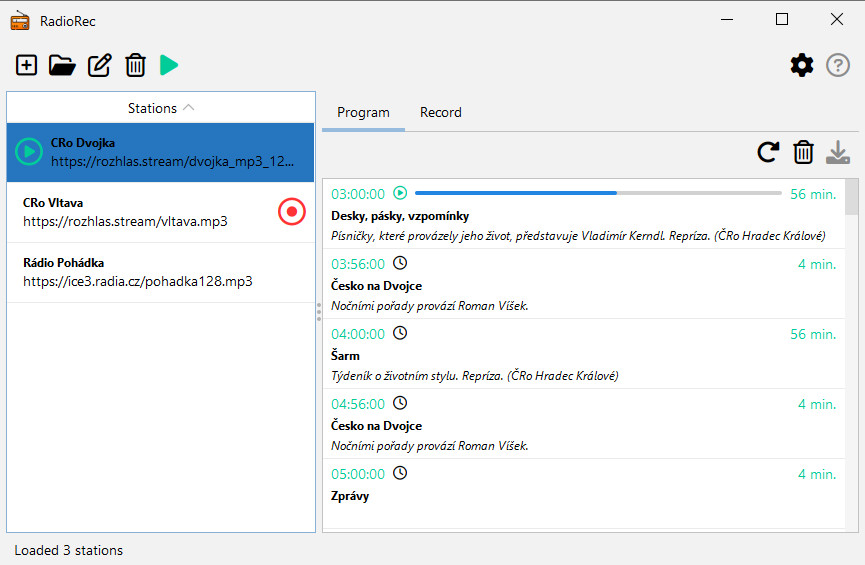Start playback with the green toolbar play button
Viewport: 865px width, 565px height.
[169, 66]
